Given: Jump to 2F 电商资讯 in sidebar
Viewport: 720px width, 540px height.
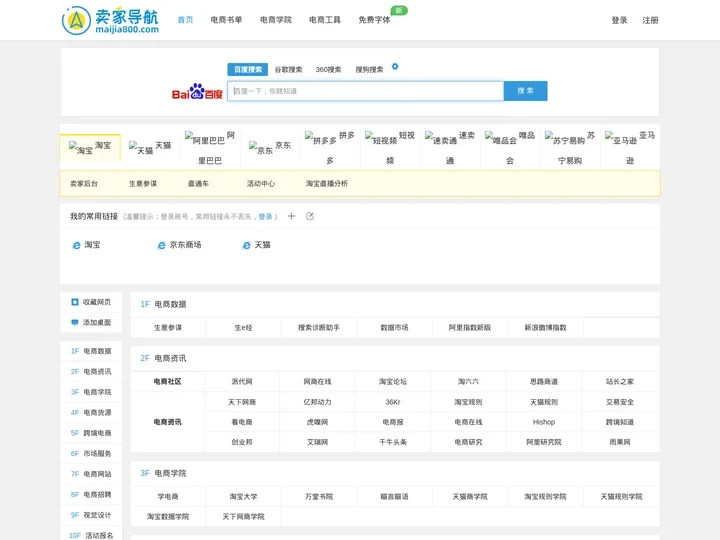Looking at the screenshot, I should tap(91, 371).
